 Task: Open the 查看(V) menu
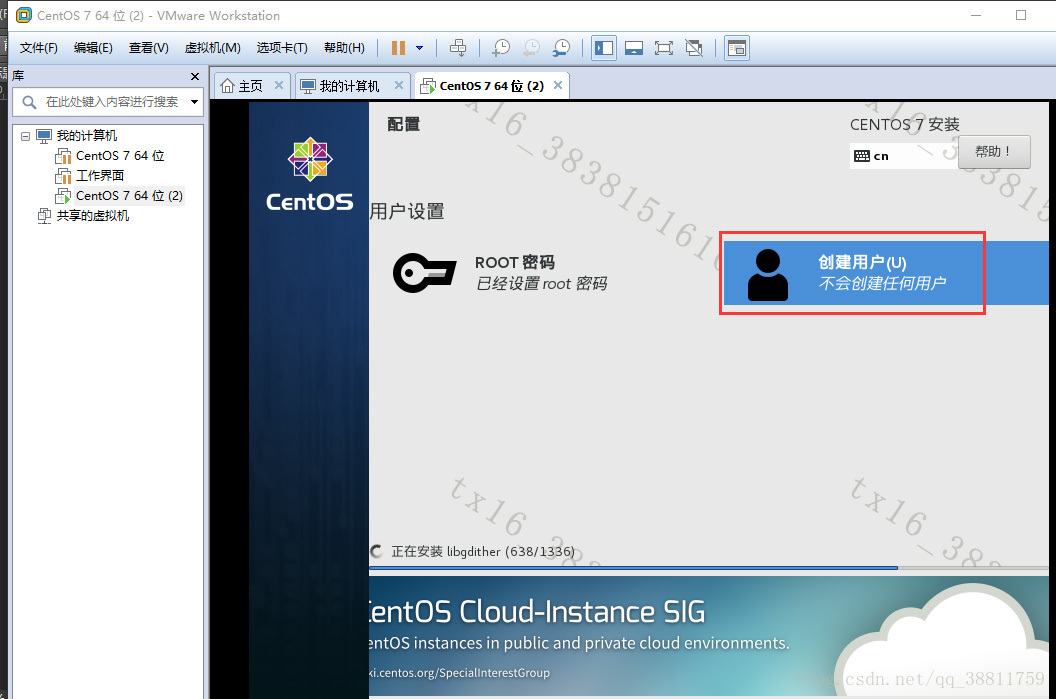148,48
